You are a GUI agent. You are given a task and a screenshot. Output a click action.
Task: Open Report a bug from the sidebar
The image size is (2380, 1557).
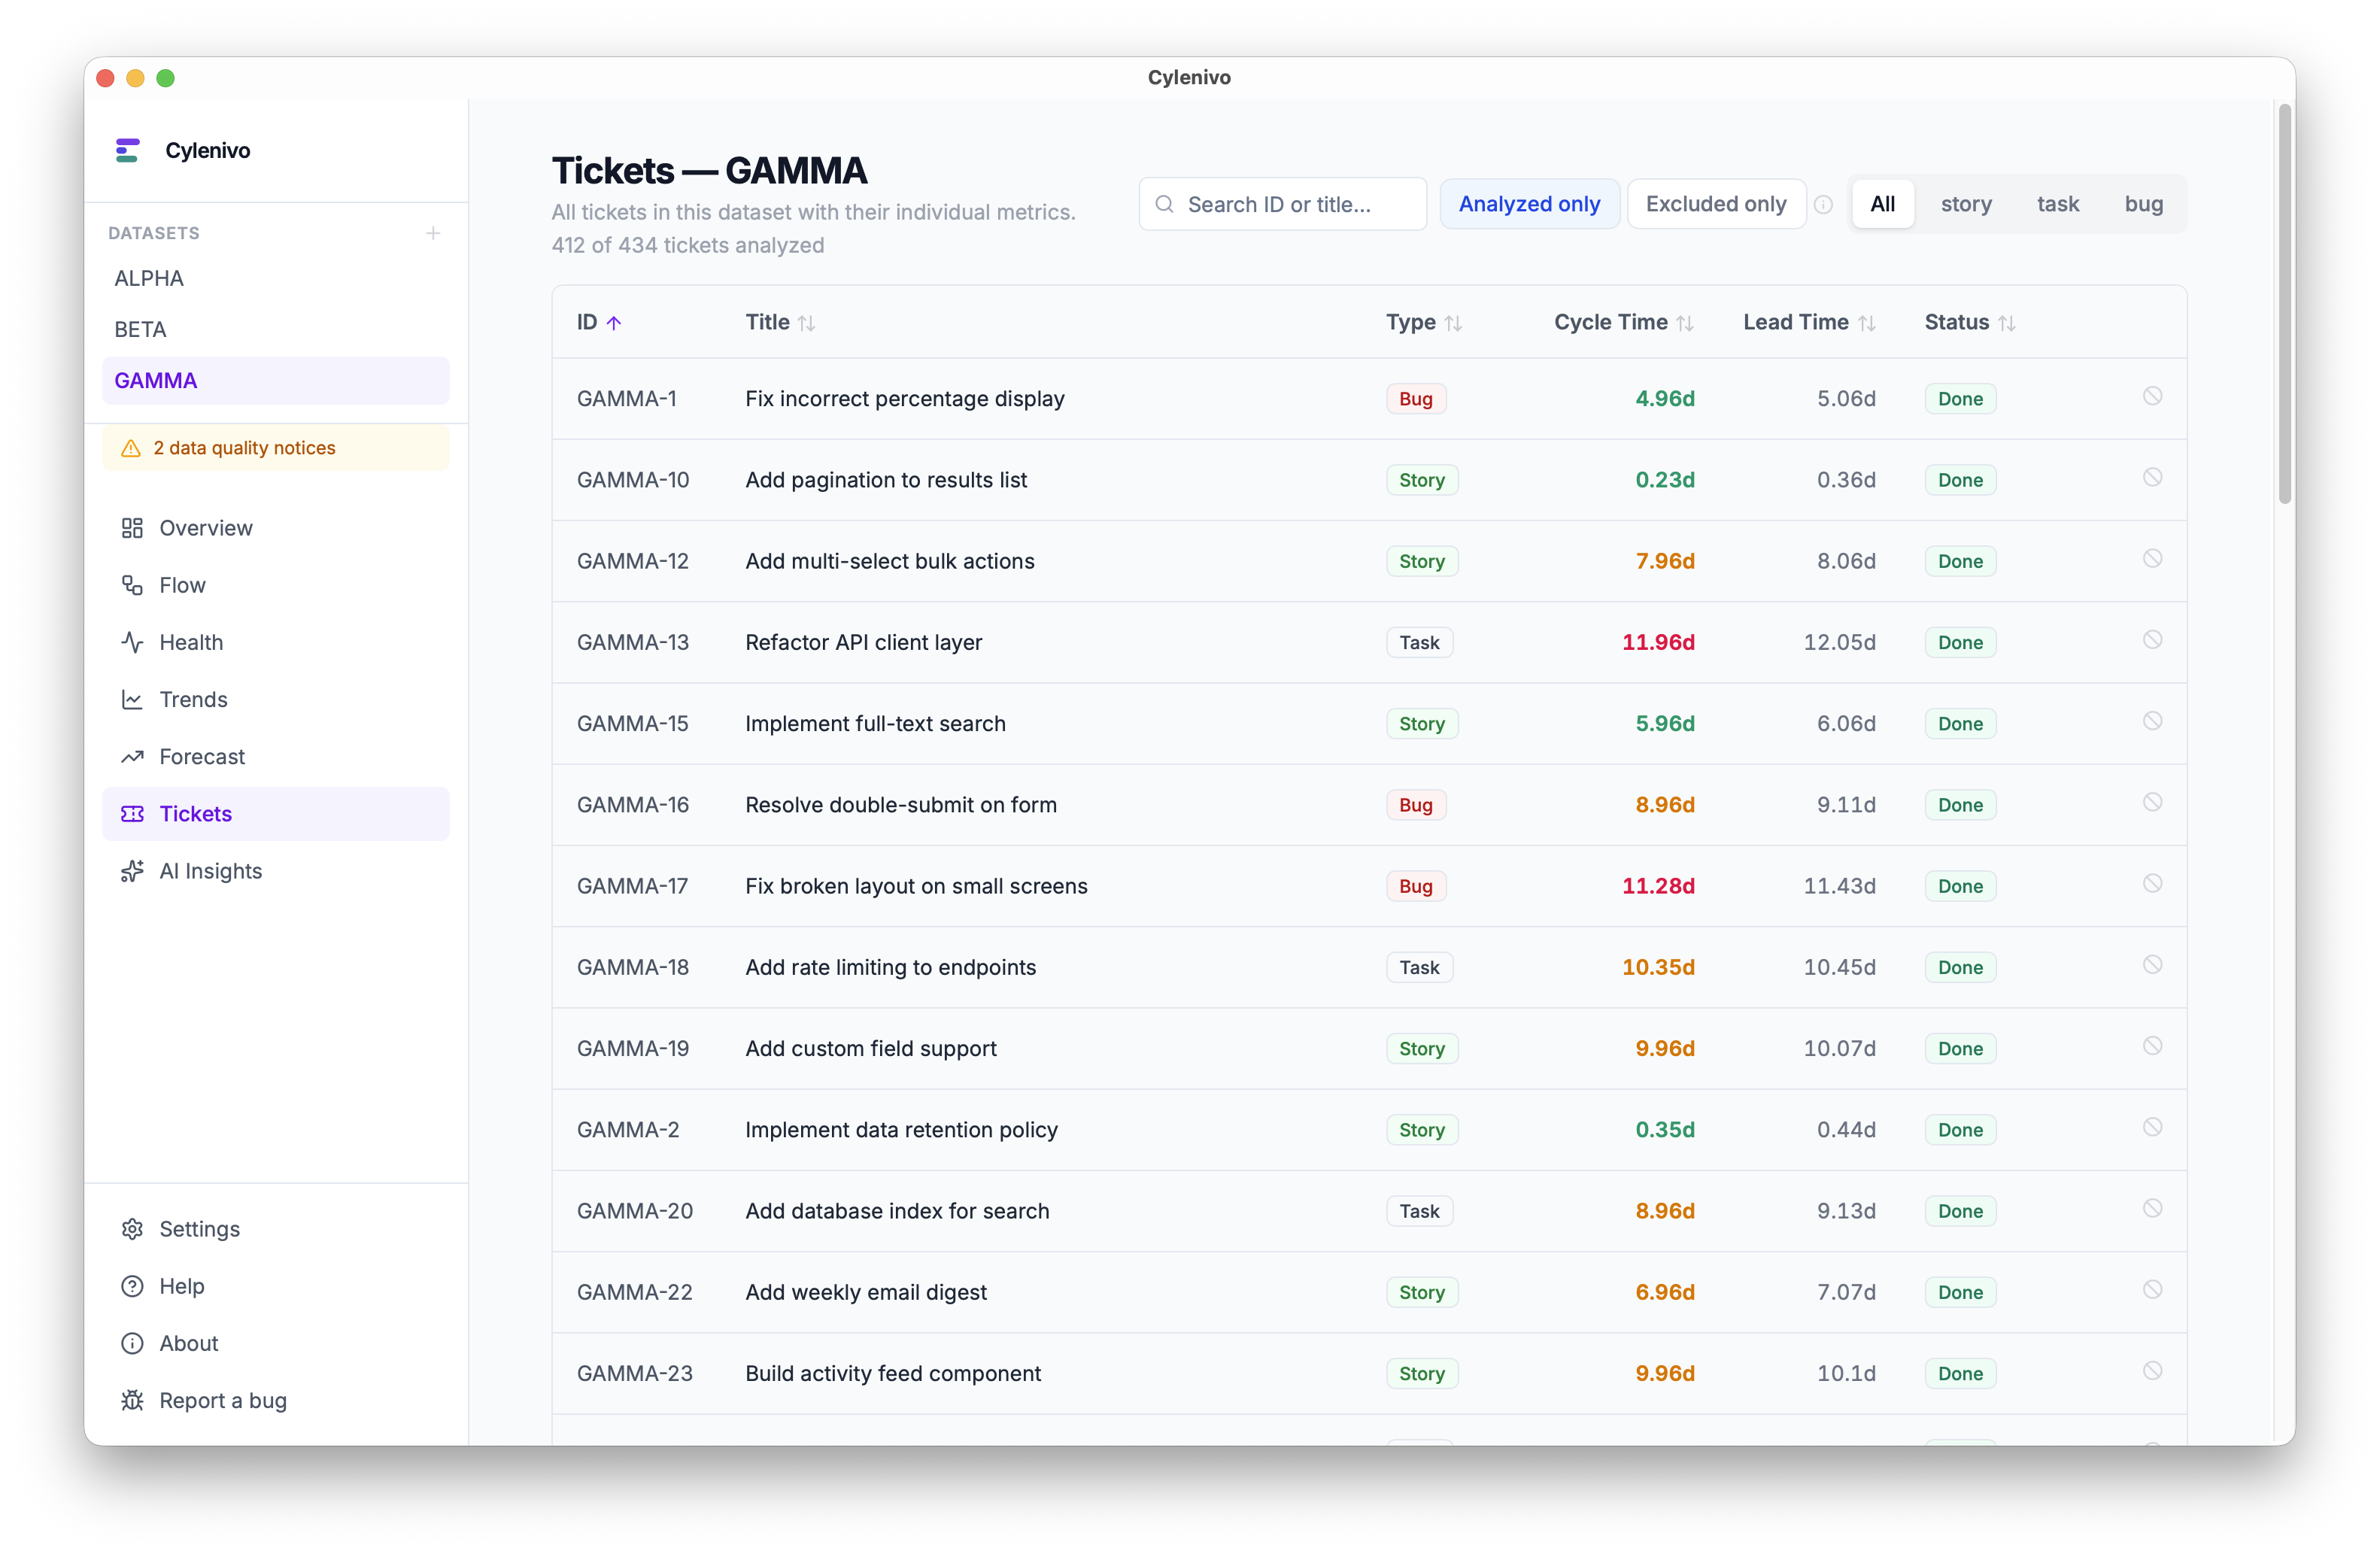point(222,1400)
